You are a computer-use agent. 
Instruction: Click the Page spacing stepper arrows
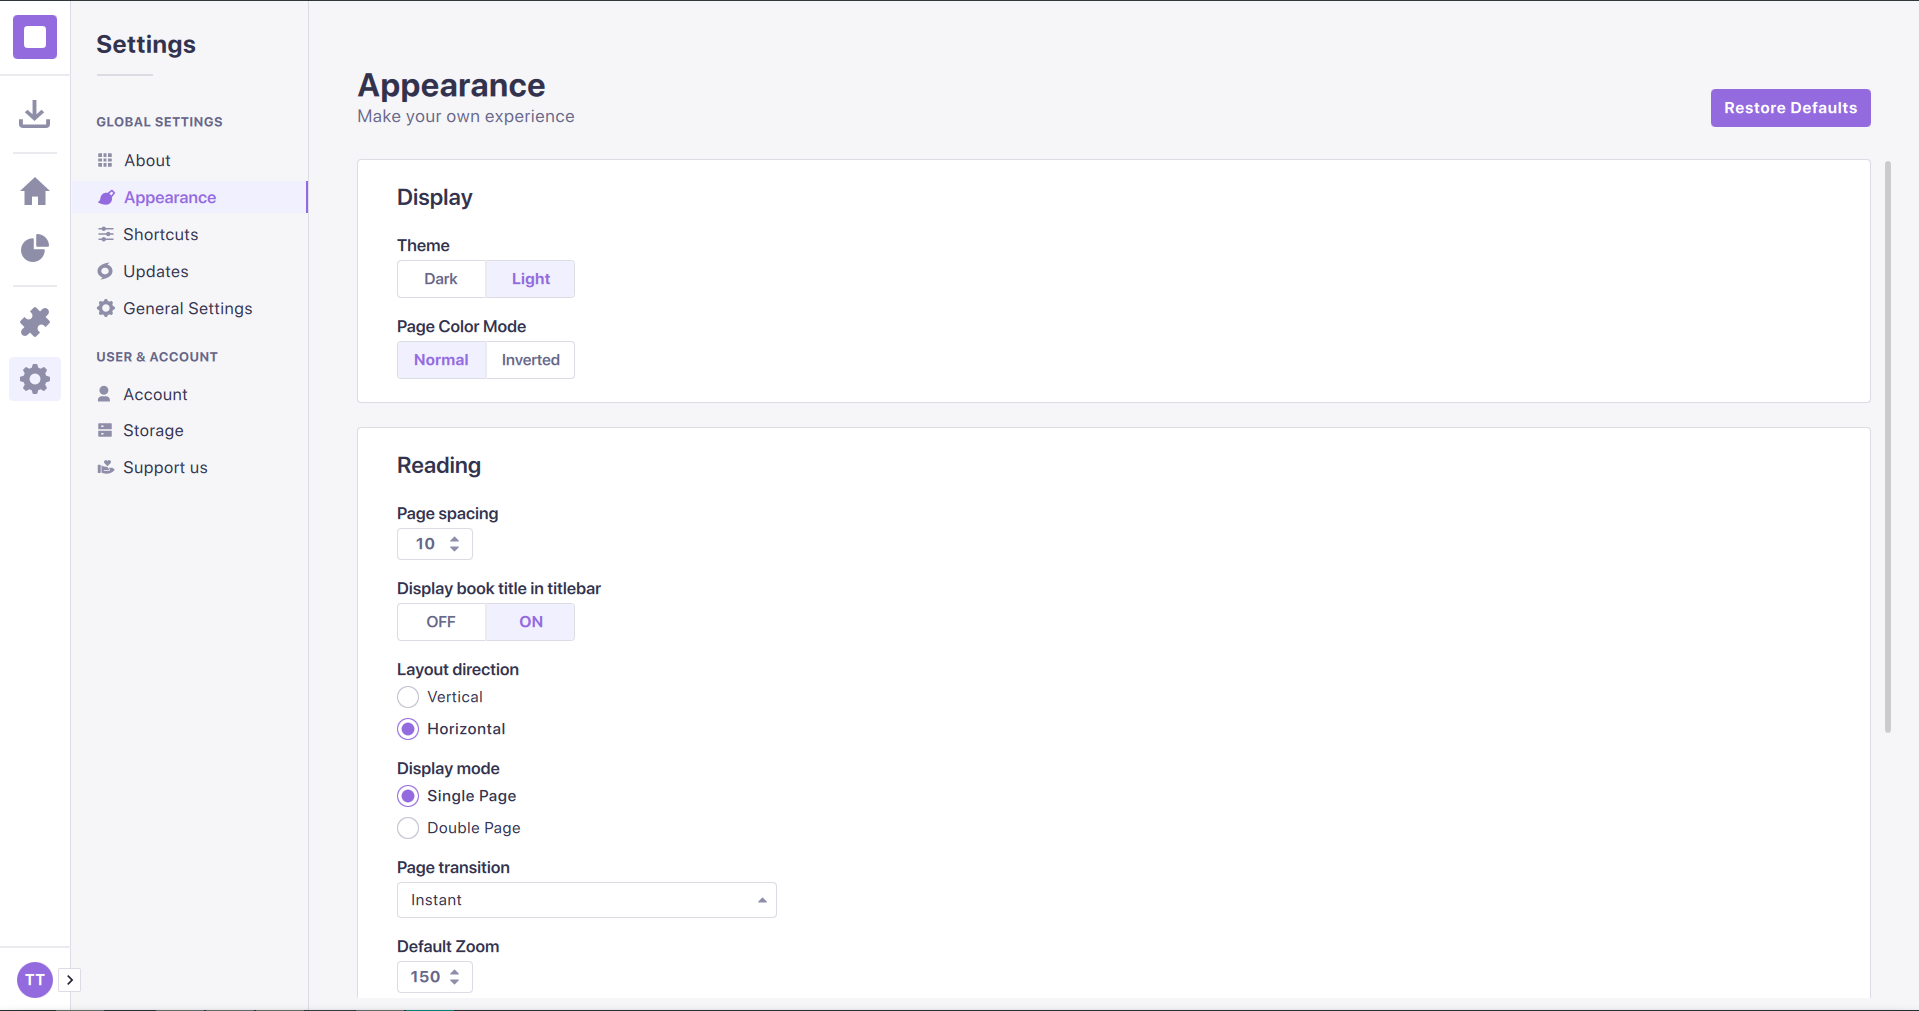tap(455, 544)
